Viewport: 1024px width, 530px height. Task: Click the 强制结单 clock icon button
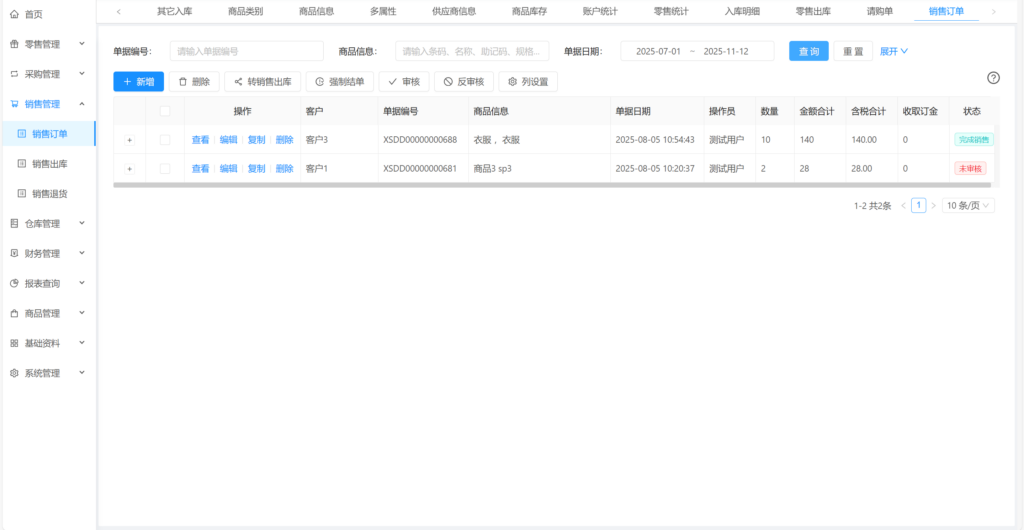coord(339,82)
